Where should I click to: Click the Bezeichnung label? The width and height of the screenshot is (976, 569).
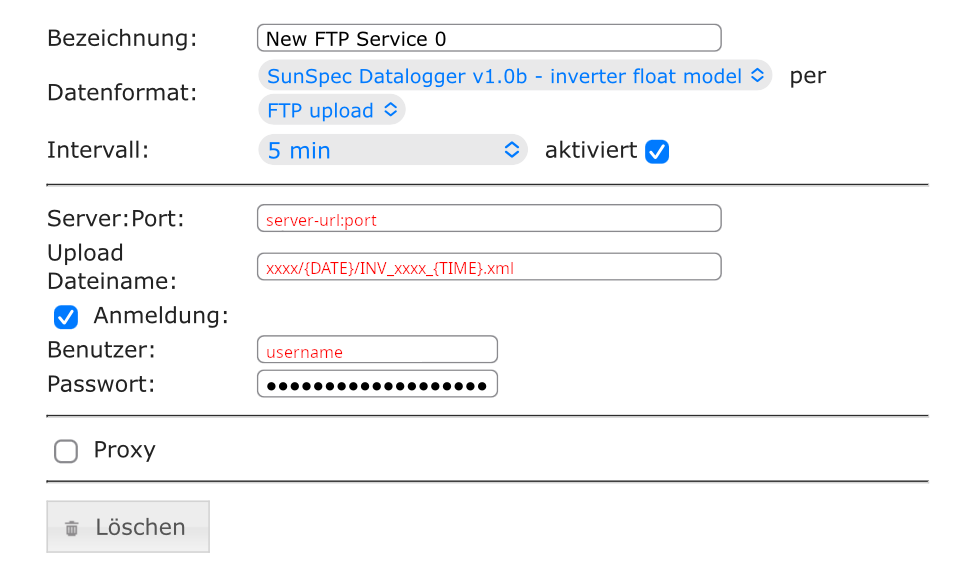coord(122,39)
